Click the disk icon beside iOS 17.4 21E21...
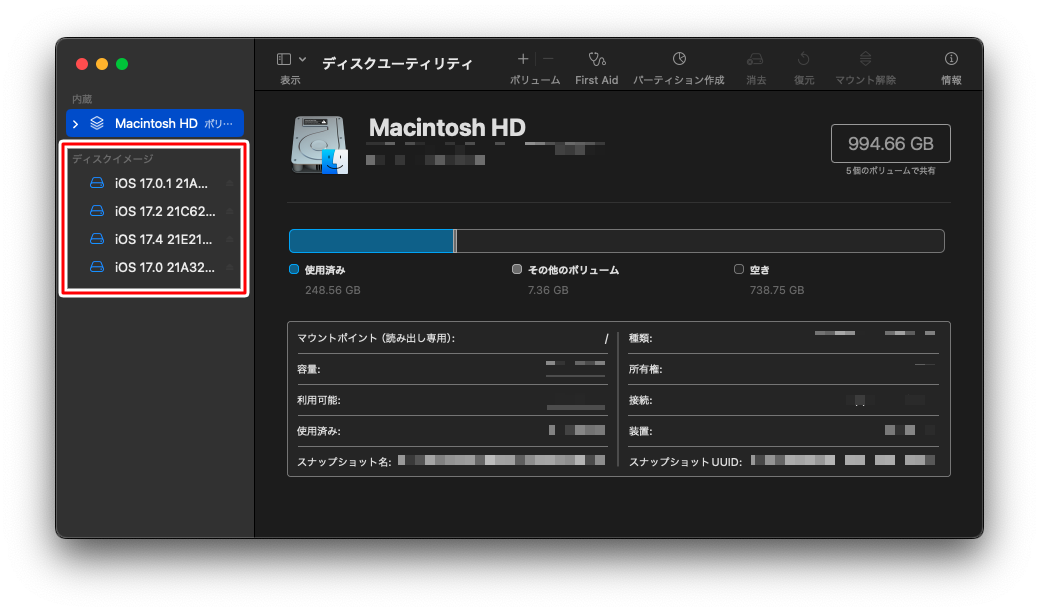Screen dimensions: 1039x612 coord(97,238)
